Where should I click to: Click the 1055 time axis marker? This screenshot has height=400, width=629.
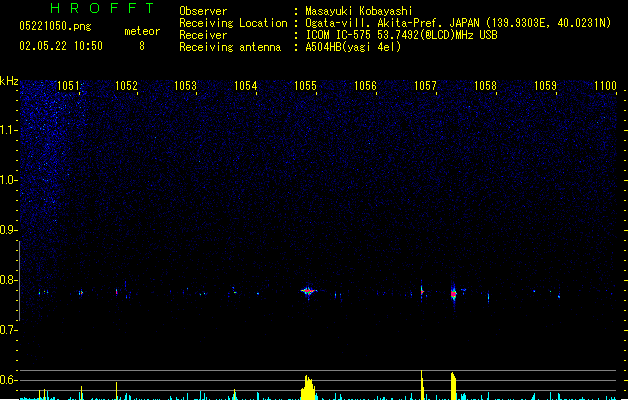click(x=305, y=86)
